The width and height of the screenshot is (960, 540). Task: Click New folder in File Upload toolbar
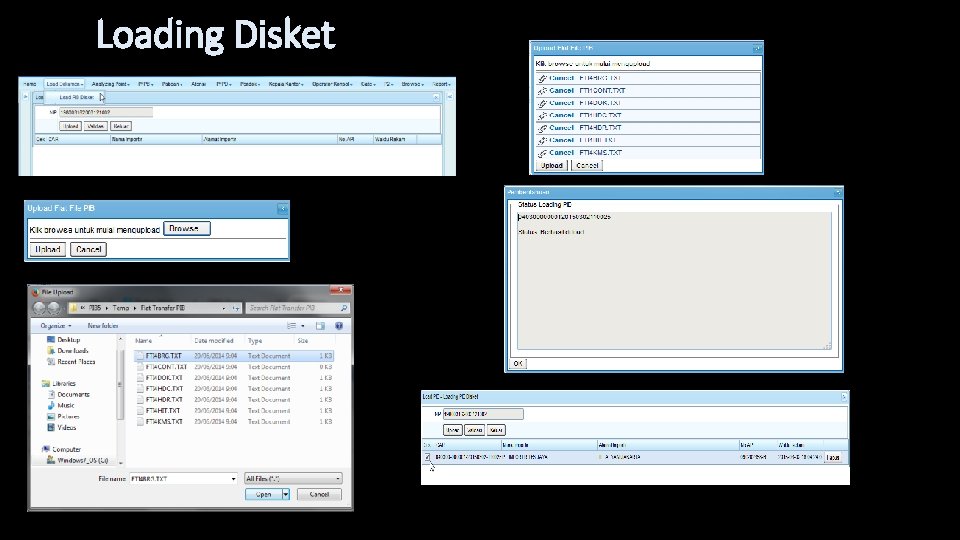tap(103, 326)
